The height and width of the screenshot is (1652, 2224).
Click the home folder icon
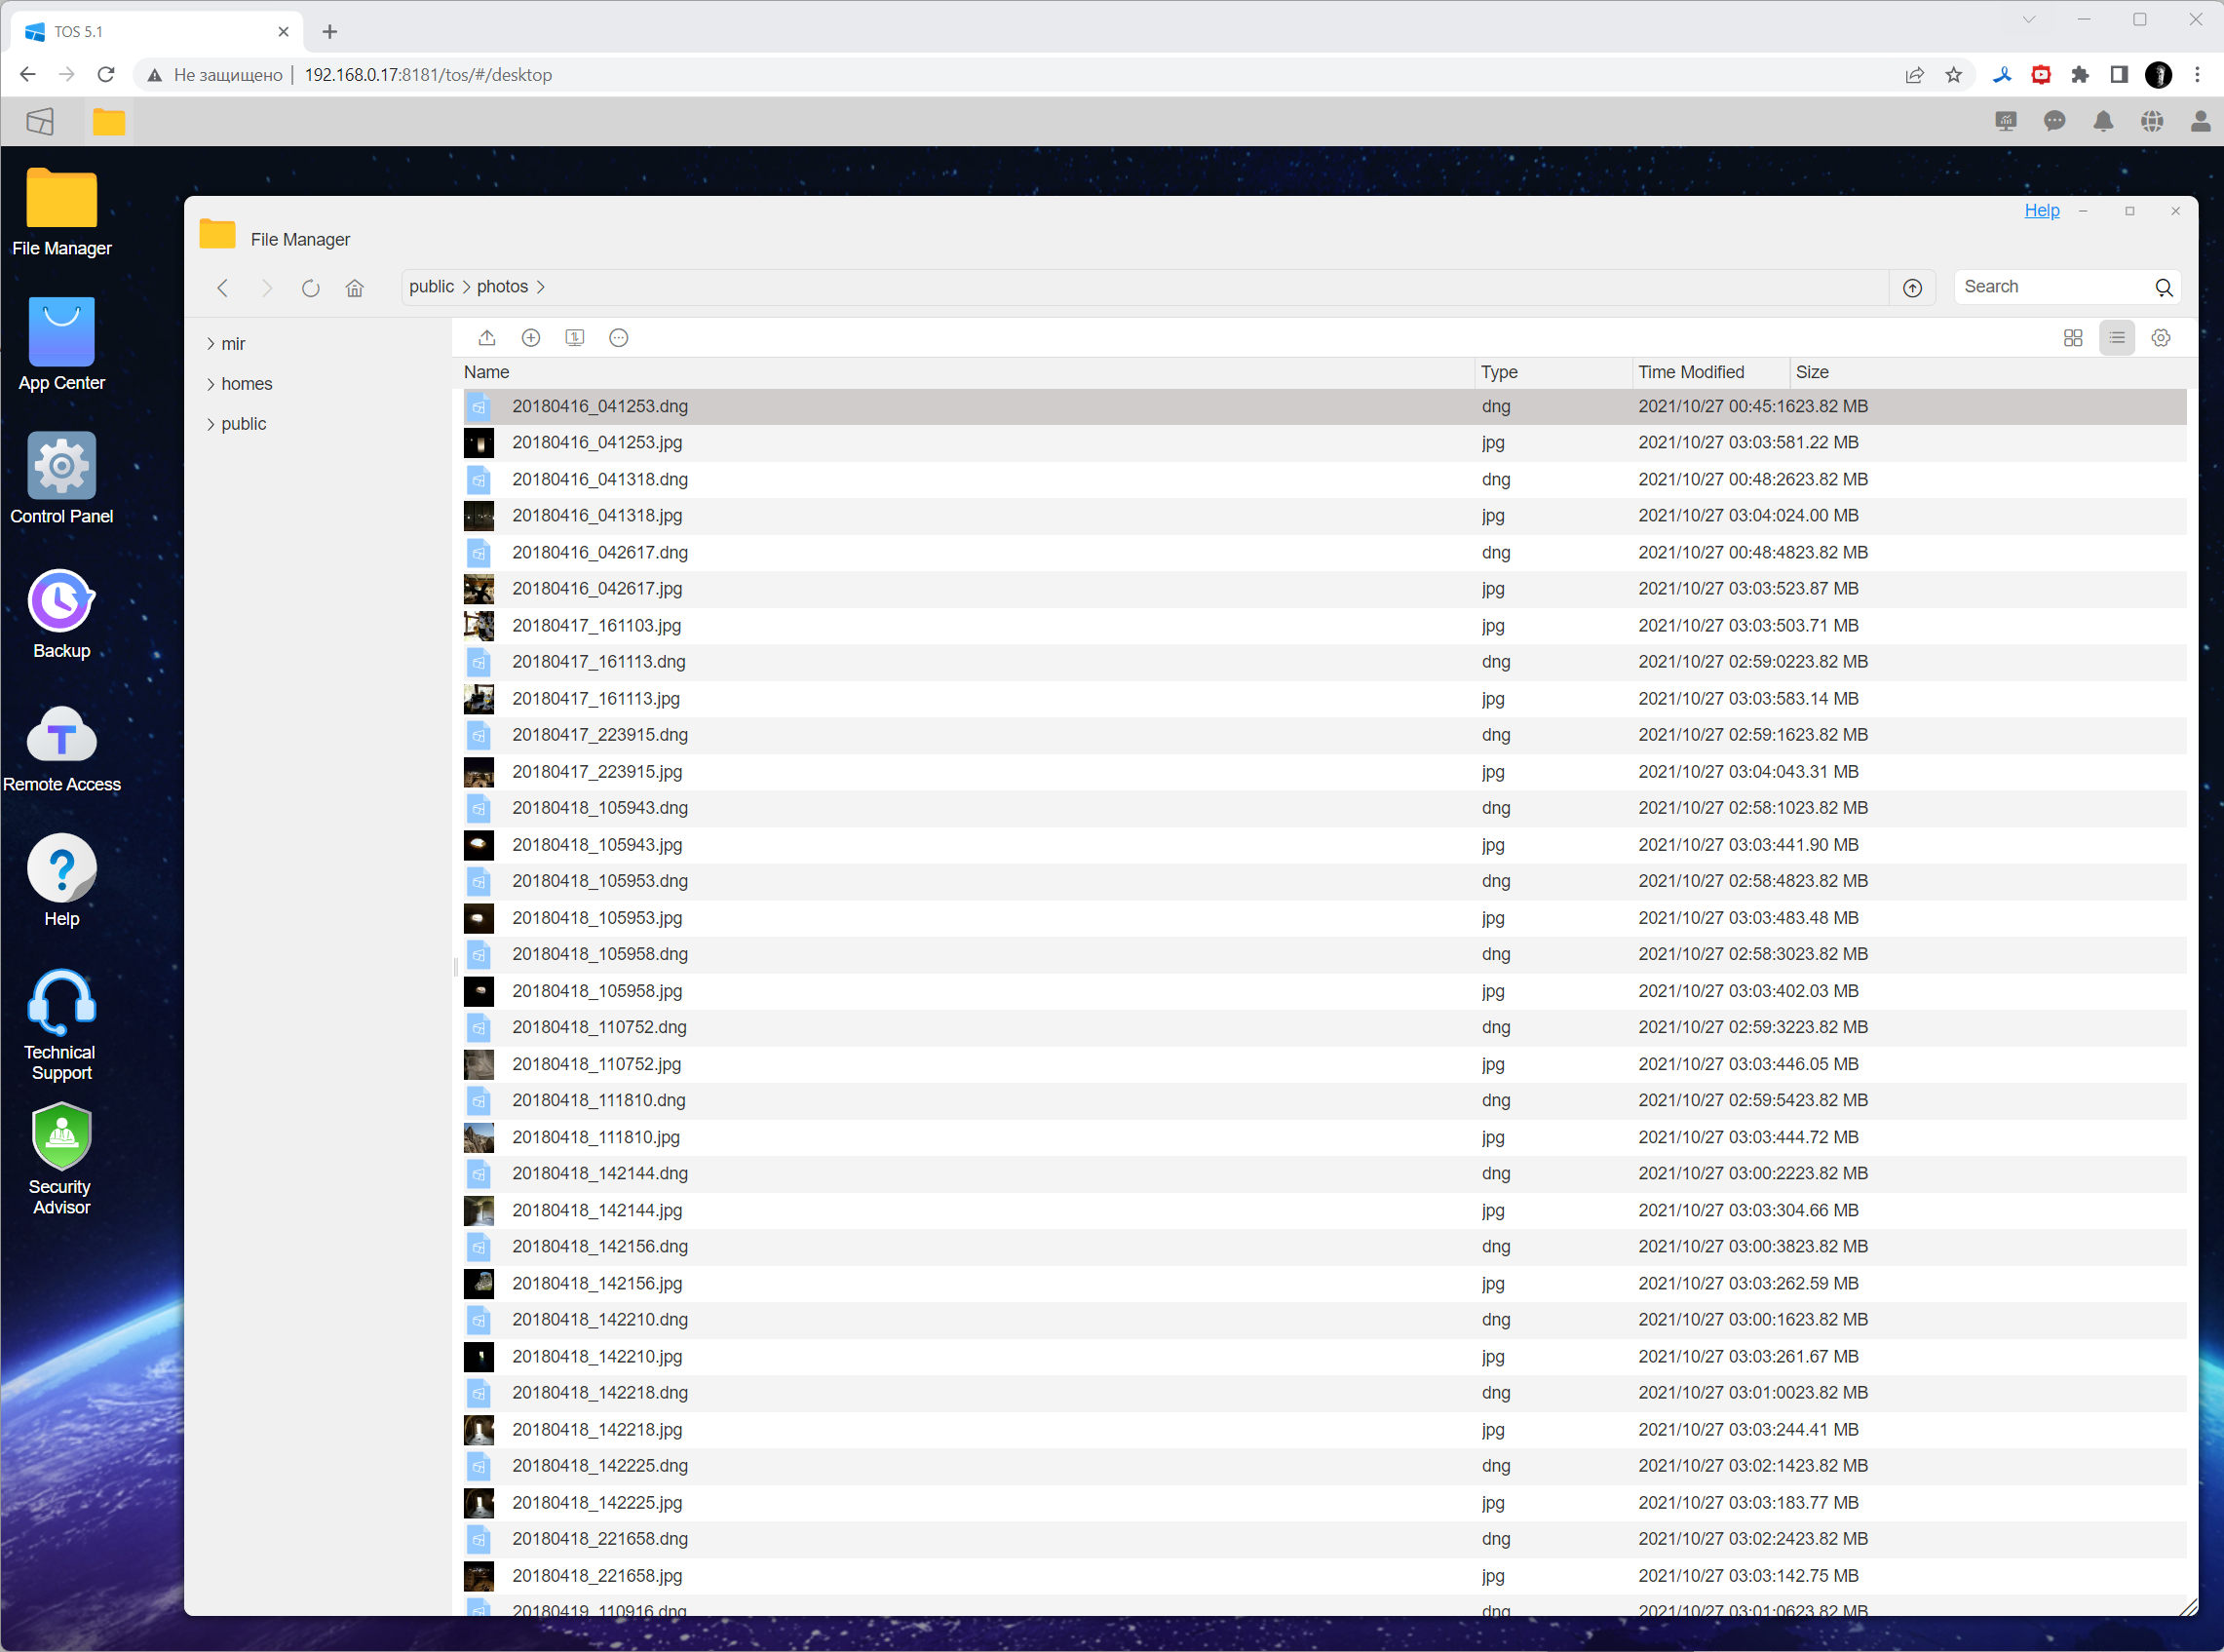(355, 288)
